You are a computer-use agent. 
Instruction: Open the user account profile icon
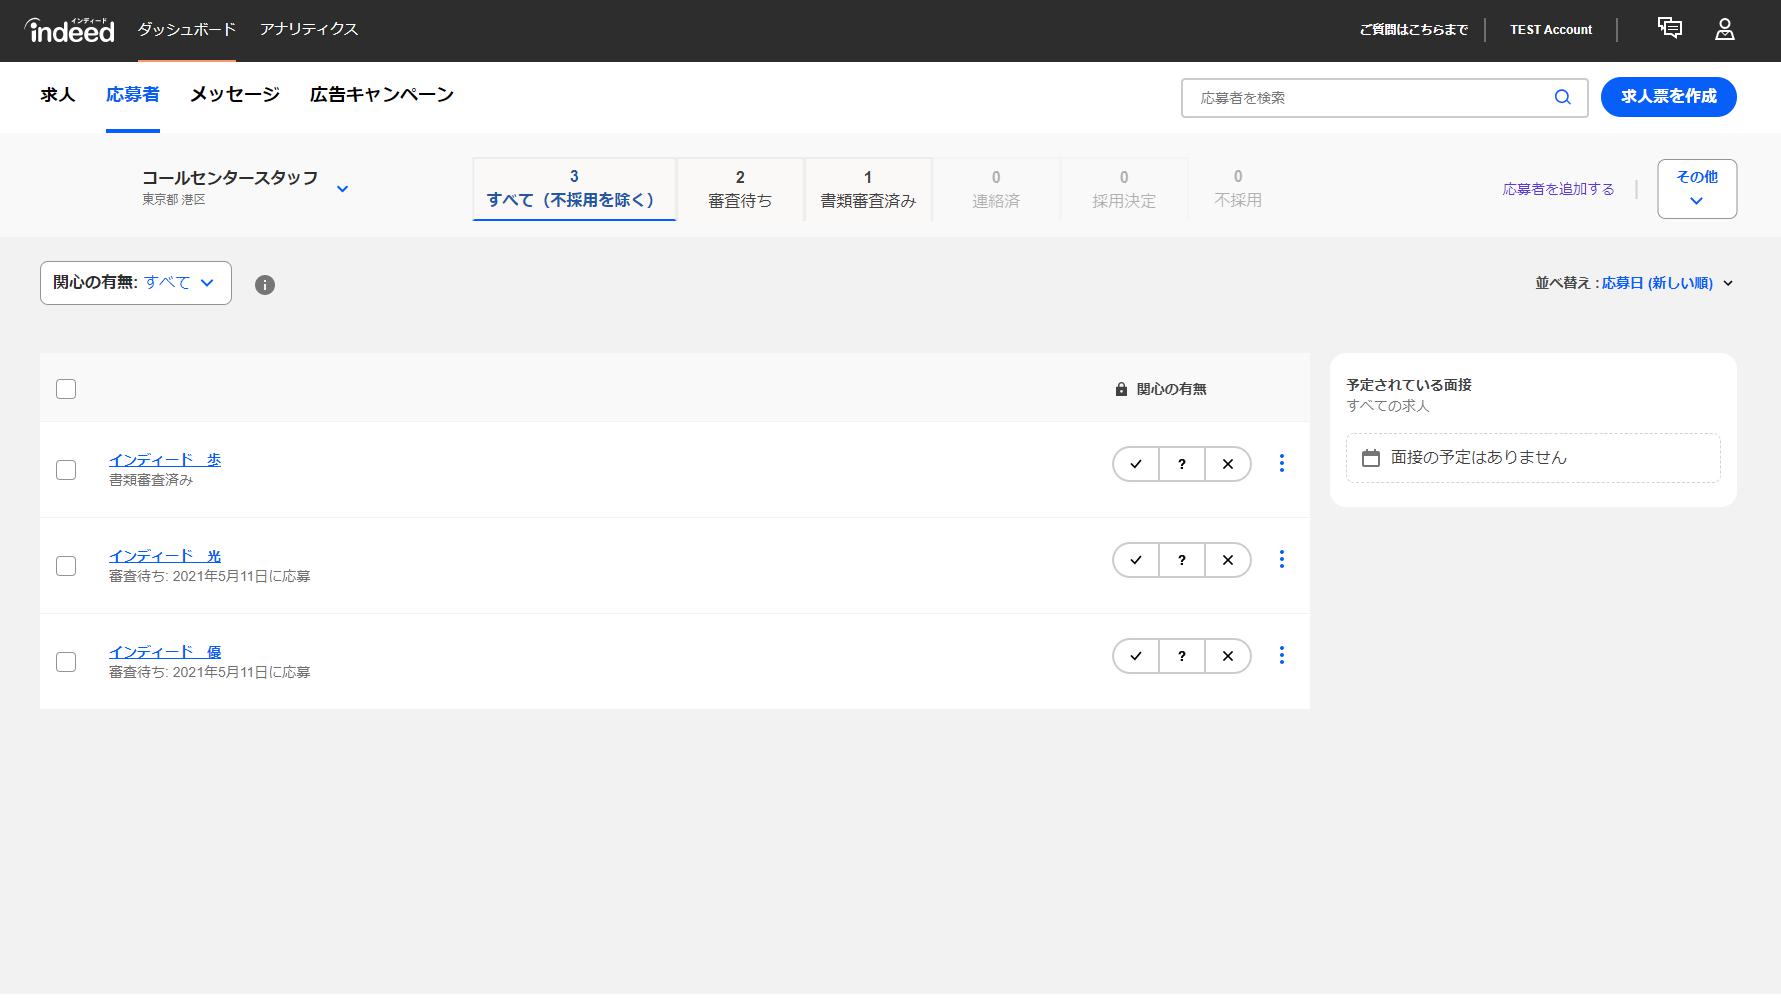pos(1724,29)
